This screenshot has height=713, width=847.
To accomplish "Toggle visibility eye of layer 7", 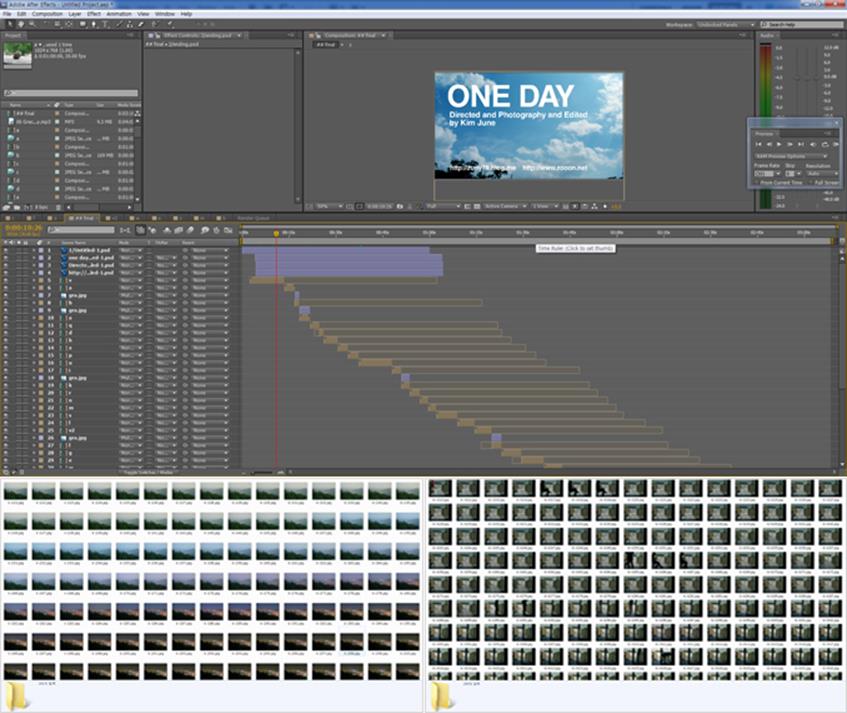I will (6, 295).
